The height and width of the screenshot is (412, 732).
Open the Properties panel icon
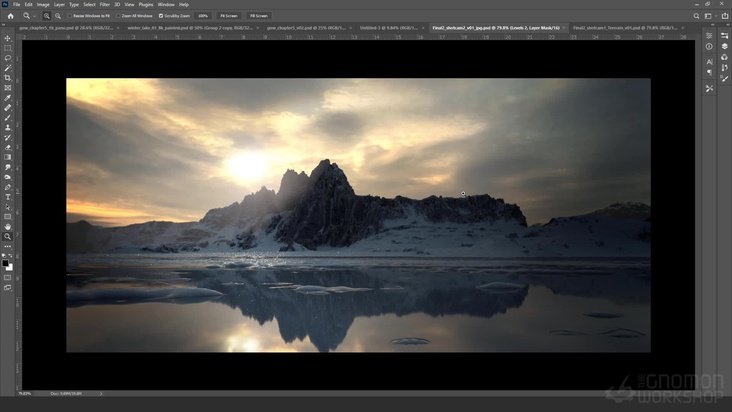[x=709, y=36]
